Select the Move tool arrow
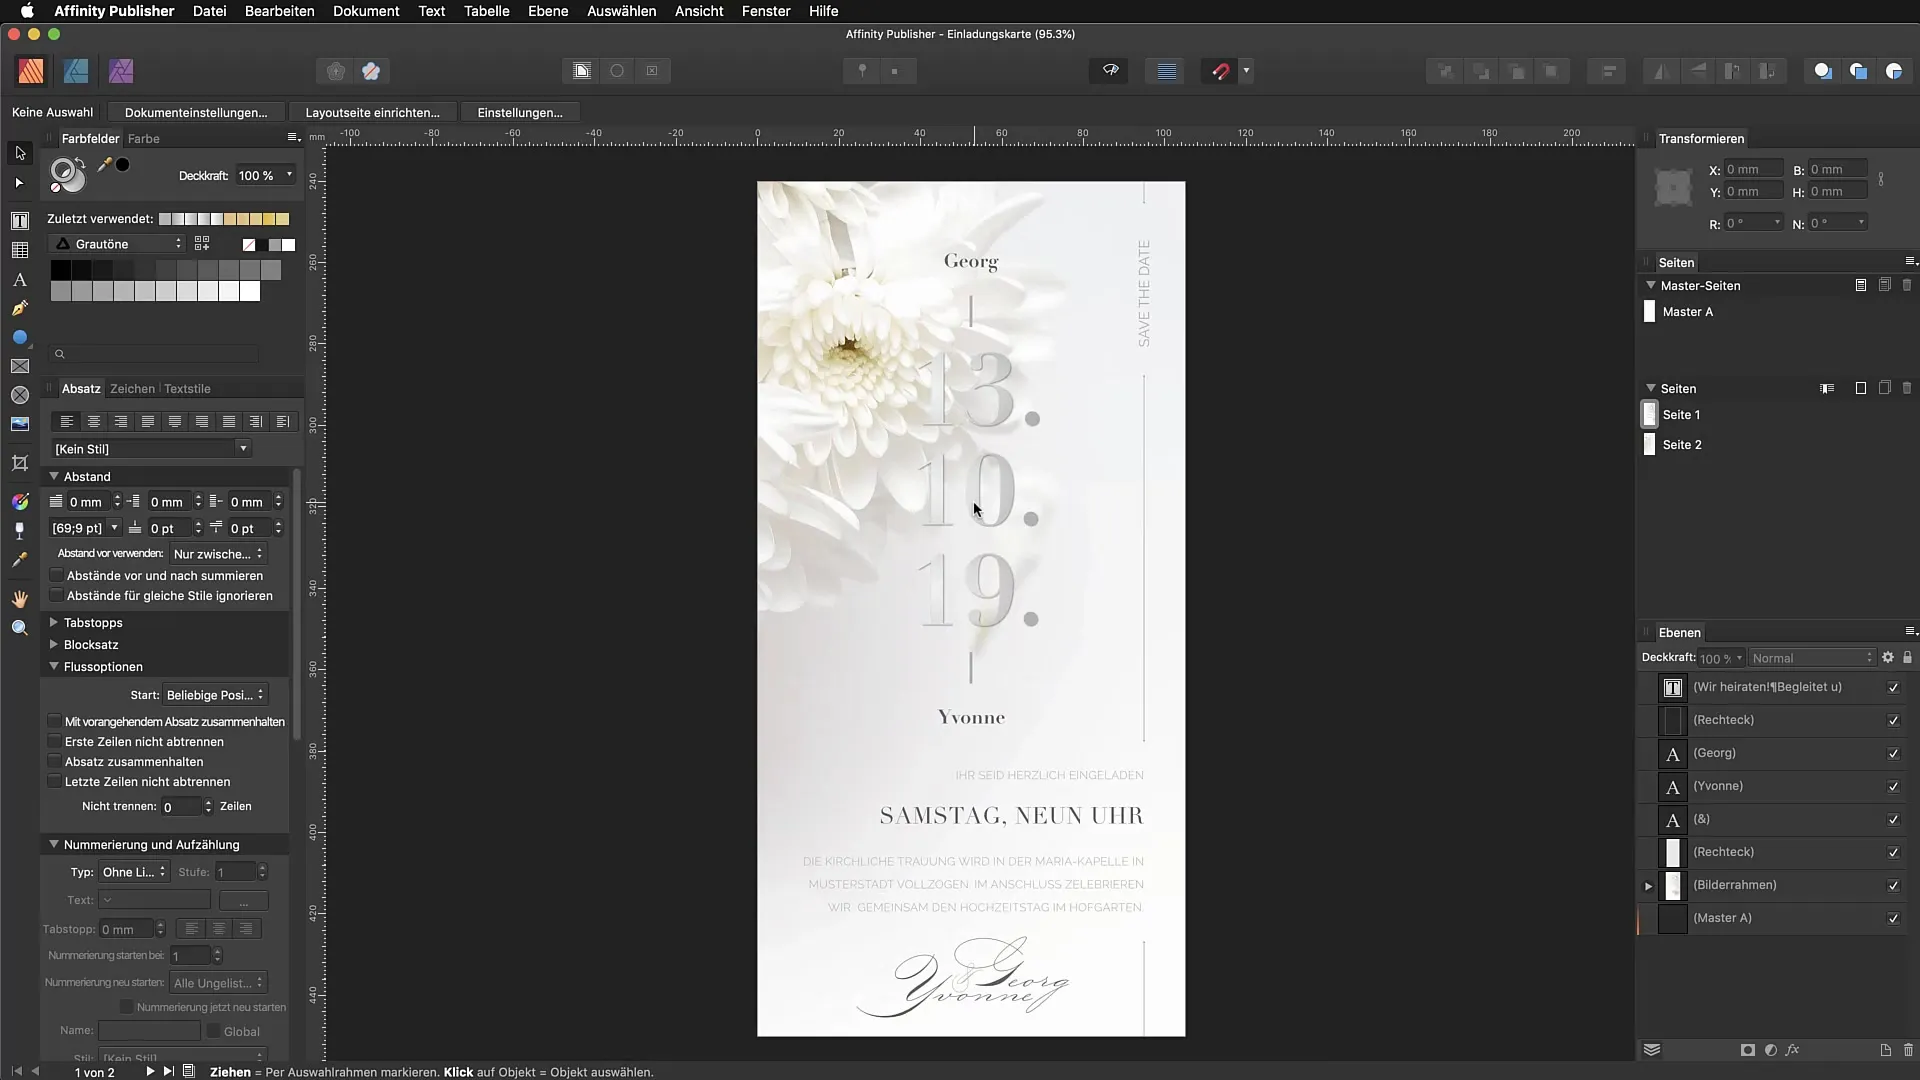1920x1080 pixels. [20, 153]
